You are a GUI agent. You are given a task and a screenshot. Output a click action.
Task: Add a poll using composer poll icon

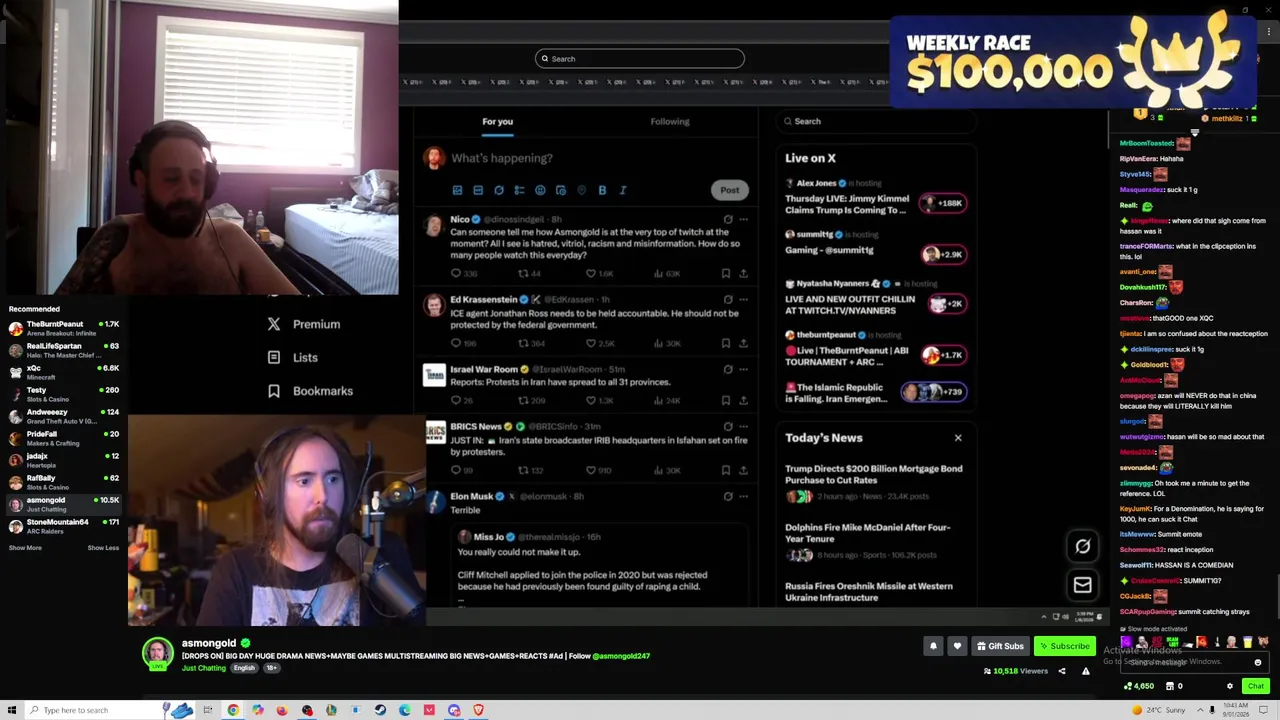[x=519, y=190]
